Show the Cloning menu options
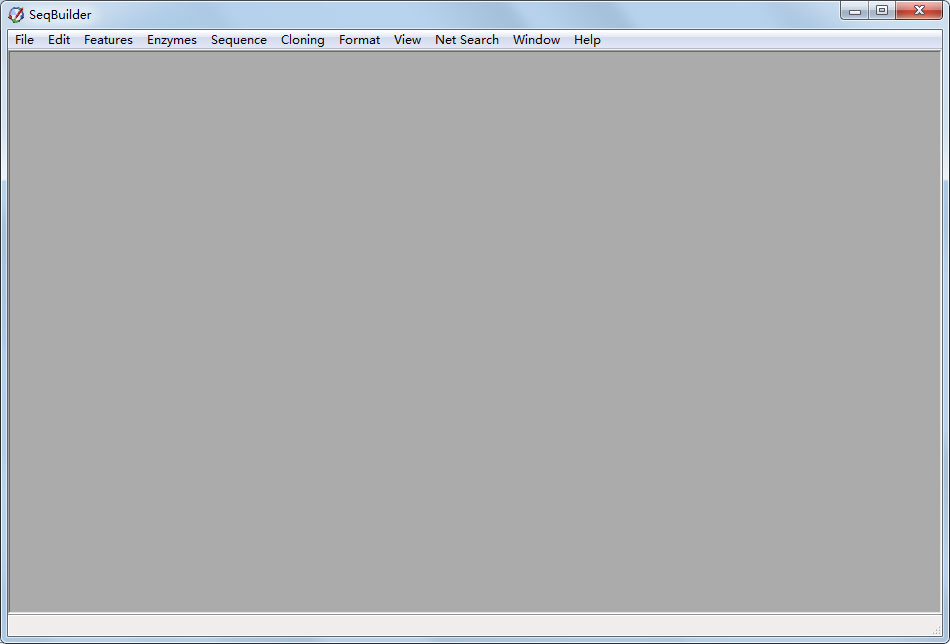Viewport: 950px width, 644px height. pyautogui.click(x=302, y=40)
